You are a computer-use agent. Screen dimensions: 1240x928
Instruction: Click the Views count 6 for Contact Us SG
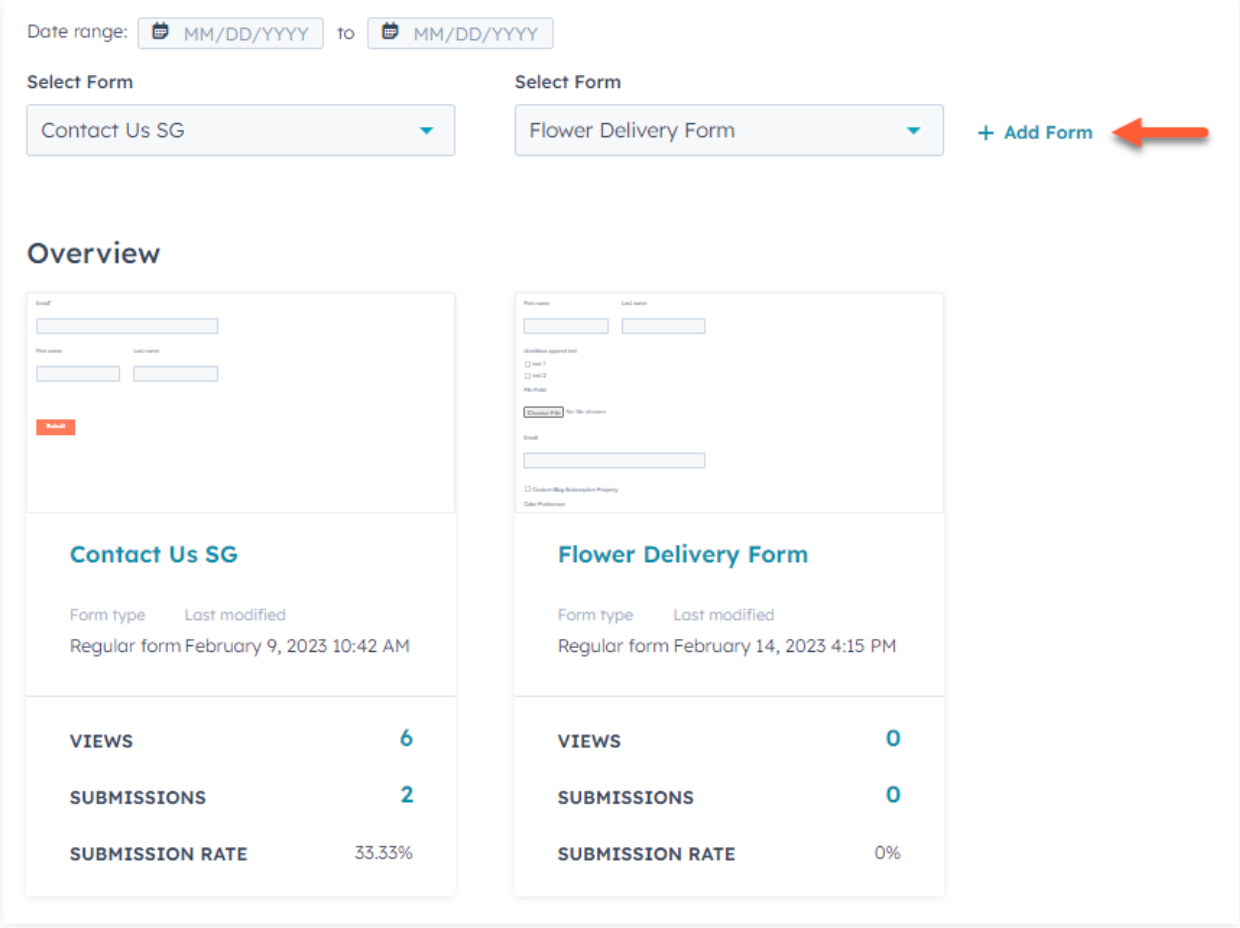[x=406, y=738]
